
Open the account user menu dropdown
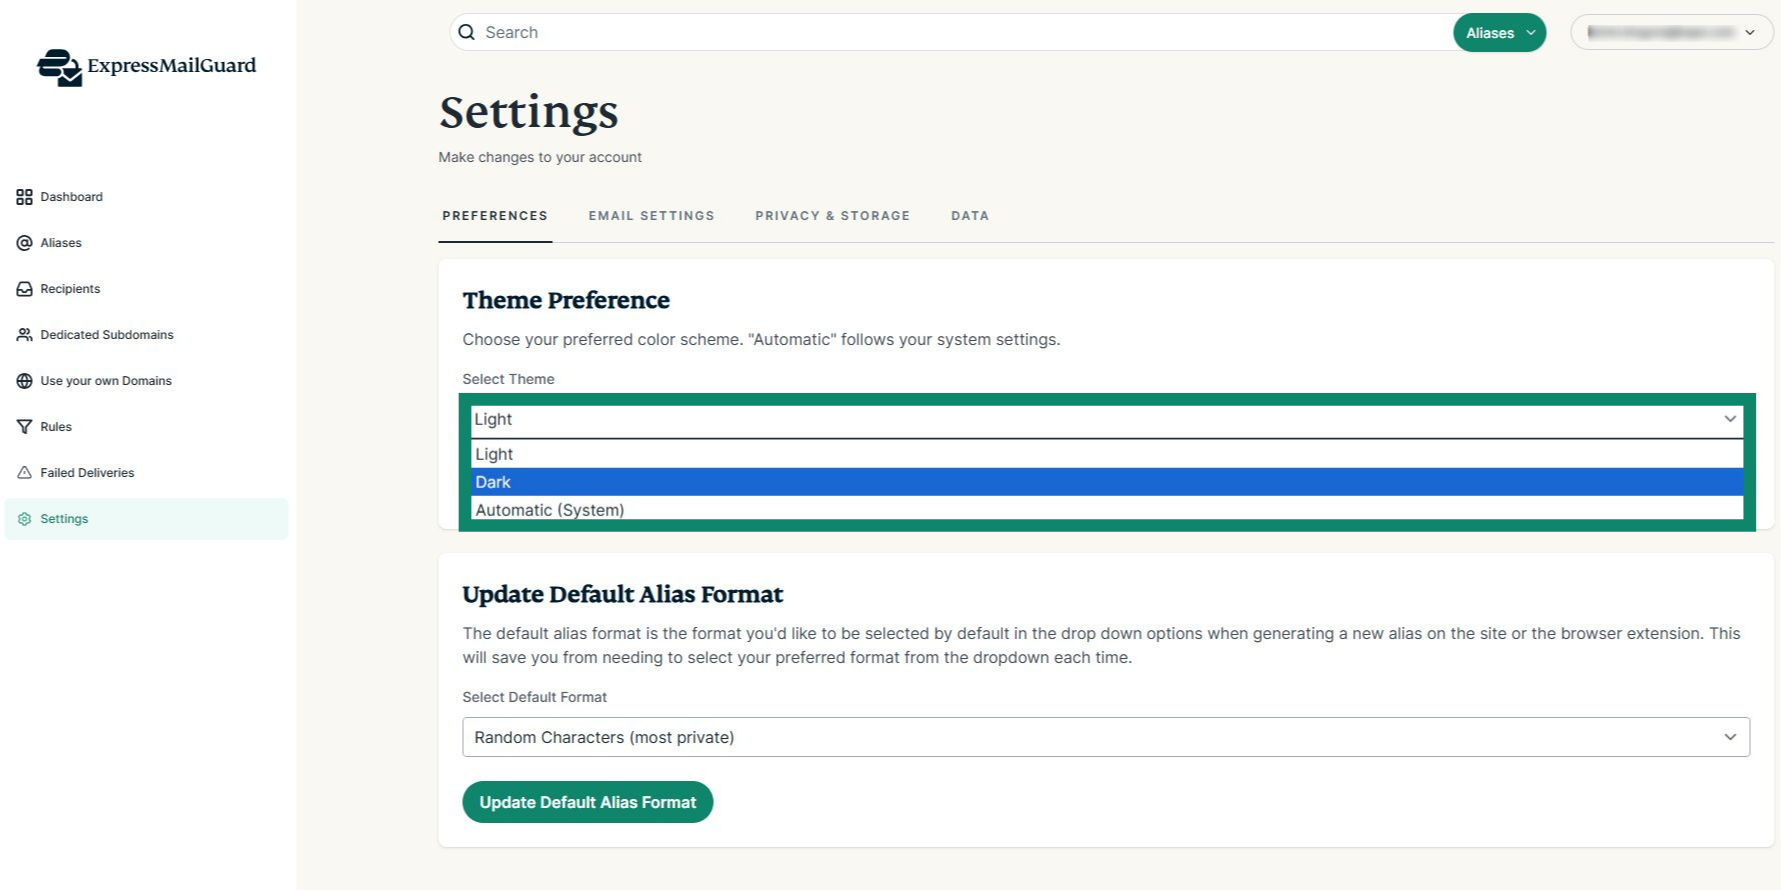(1672, 32)
